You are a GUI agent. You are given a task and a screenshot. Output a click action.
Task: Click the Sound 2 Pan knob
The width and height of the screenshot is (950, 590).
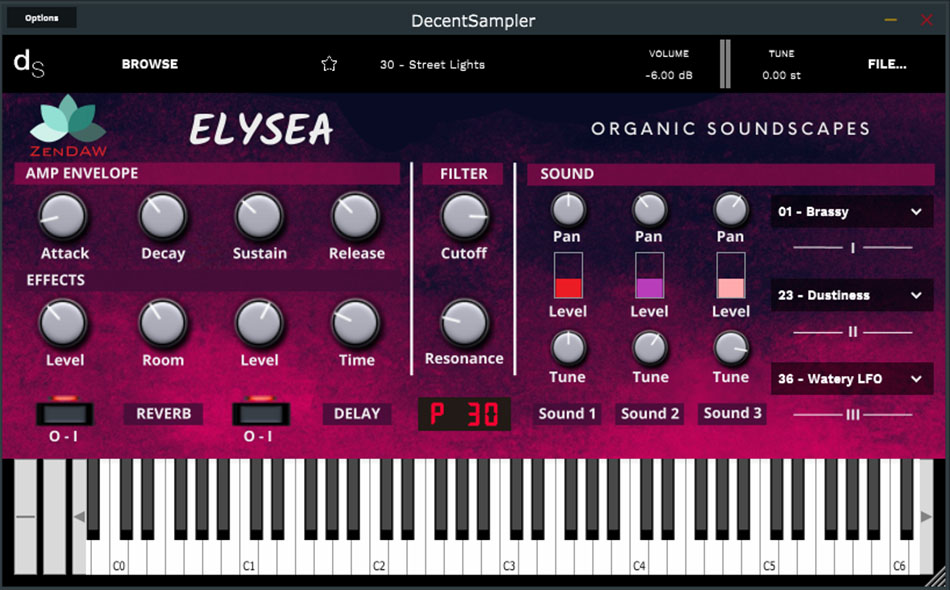pos(649,210)
